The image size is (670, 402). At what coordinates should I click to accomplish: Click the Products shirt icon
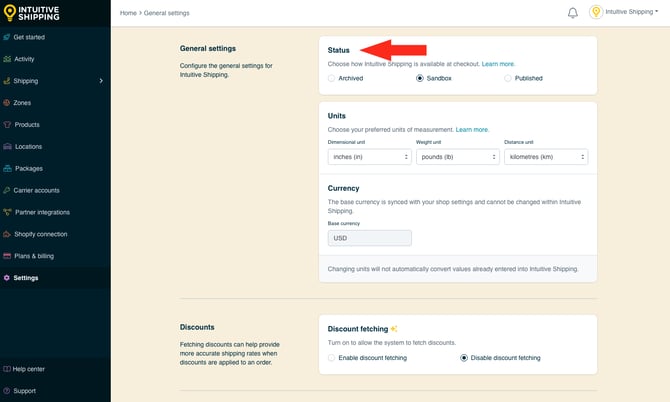[x=7, y=124]
